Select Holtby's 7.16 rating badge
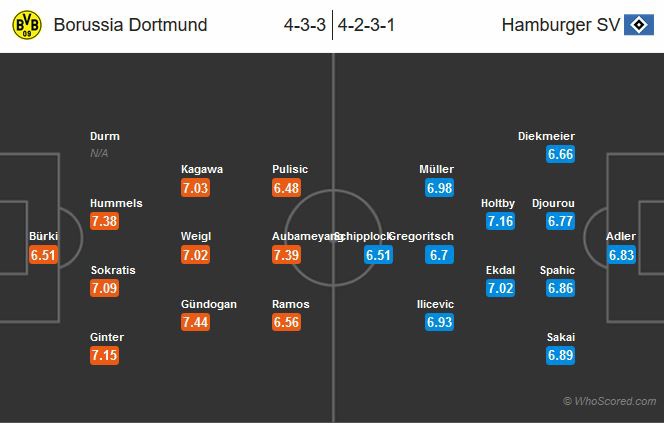Screen dimensions: 664x423 (501, 222)
